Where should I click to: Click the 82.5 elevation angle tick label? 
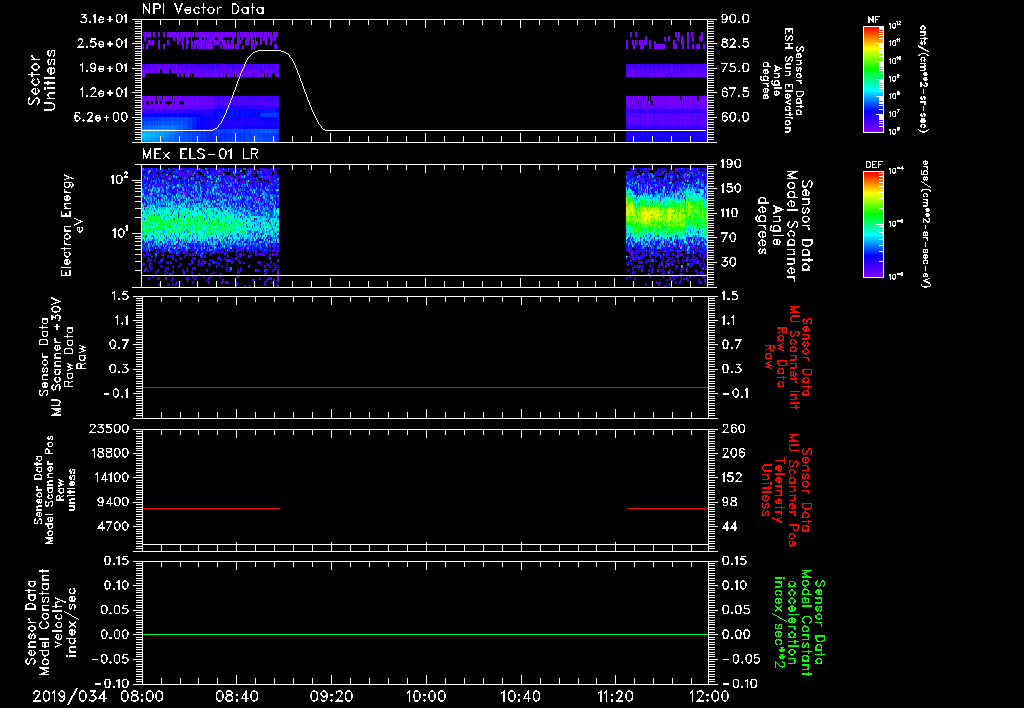click(x=735, y=43)
